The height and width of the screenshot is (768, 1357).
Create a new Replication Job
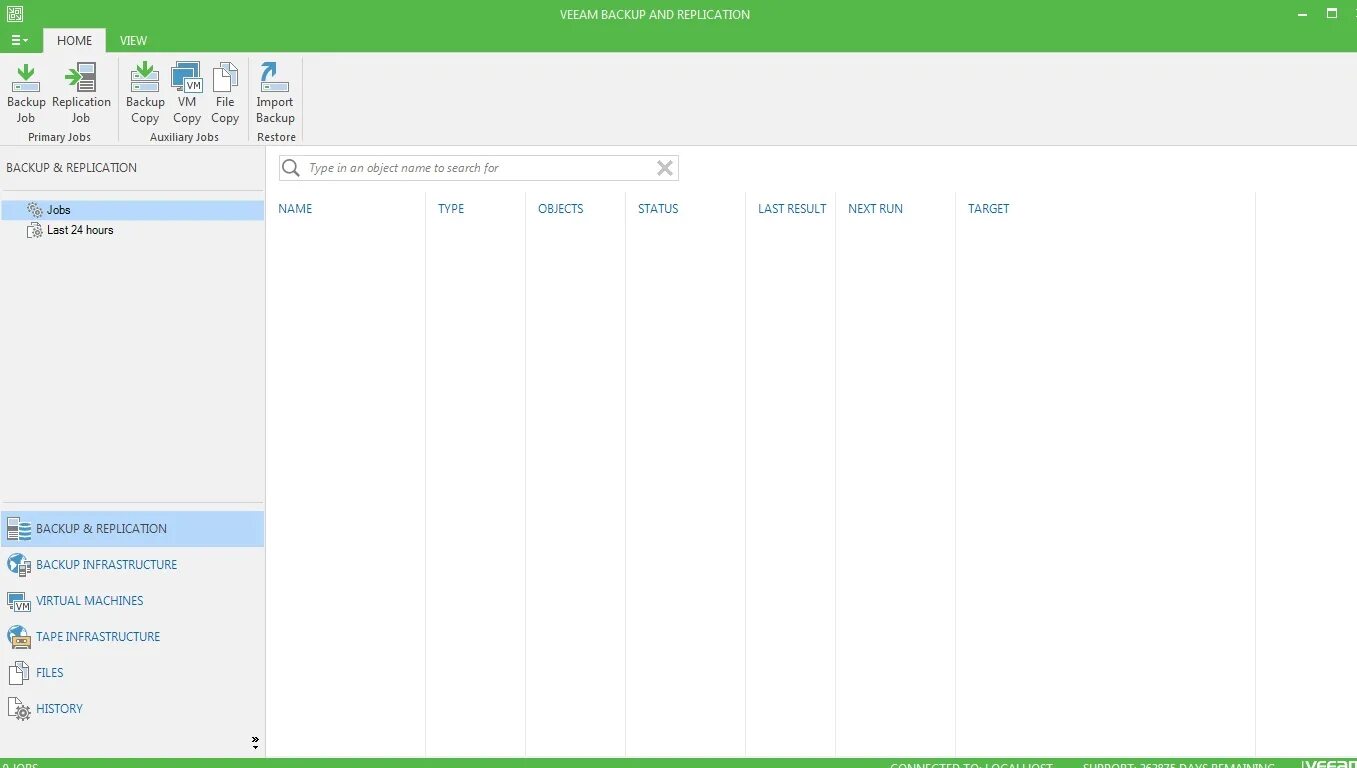(x=81, y=93)
